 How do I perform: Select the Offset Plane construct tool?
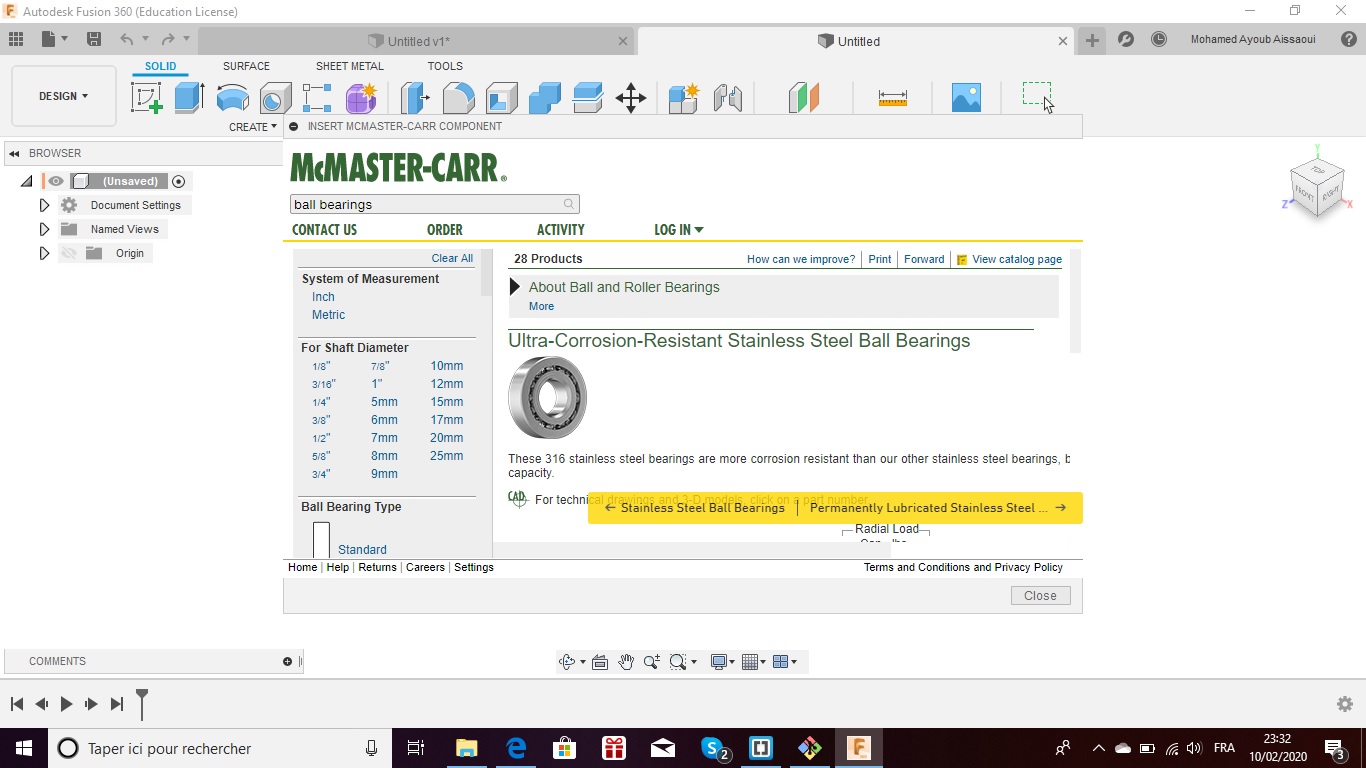tap(804, 98)
